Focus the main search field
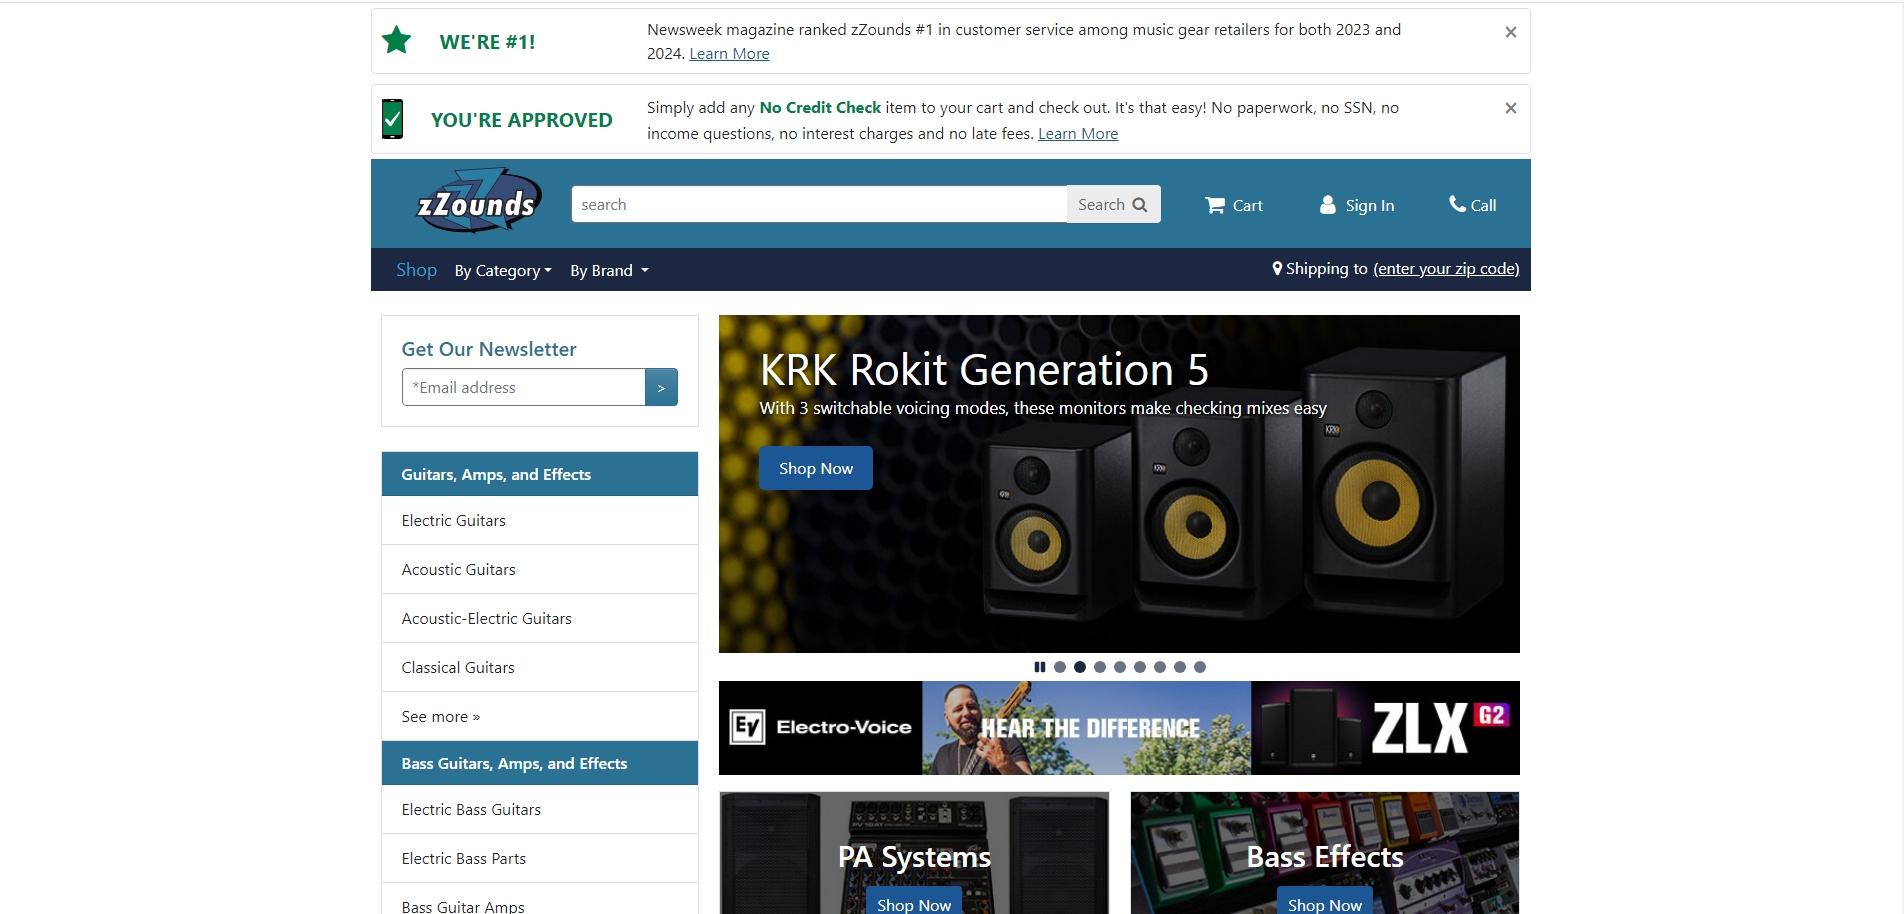Viewport: 1904px width, 914px height. click(x=818, y=204)
